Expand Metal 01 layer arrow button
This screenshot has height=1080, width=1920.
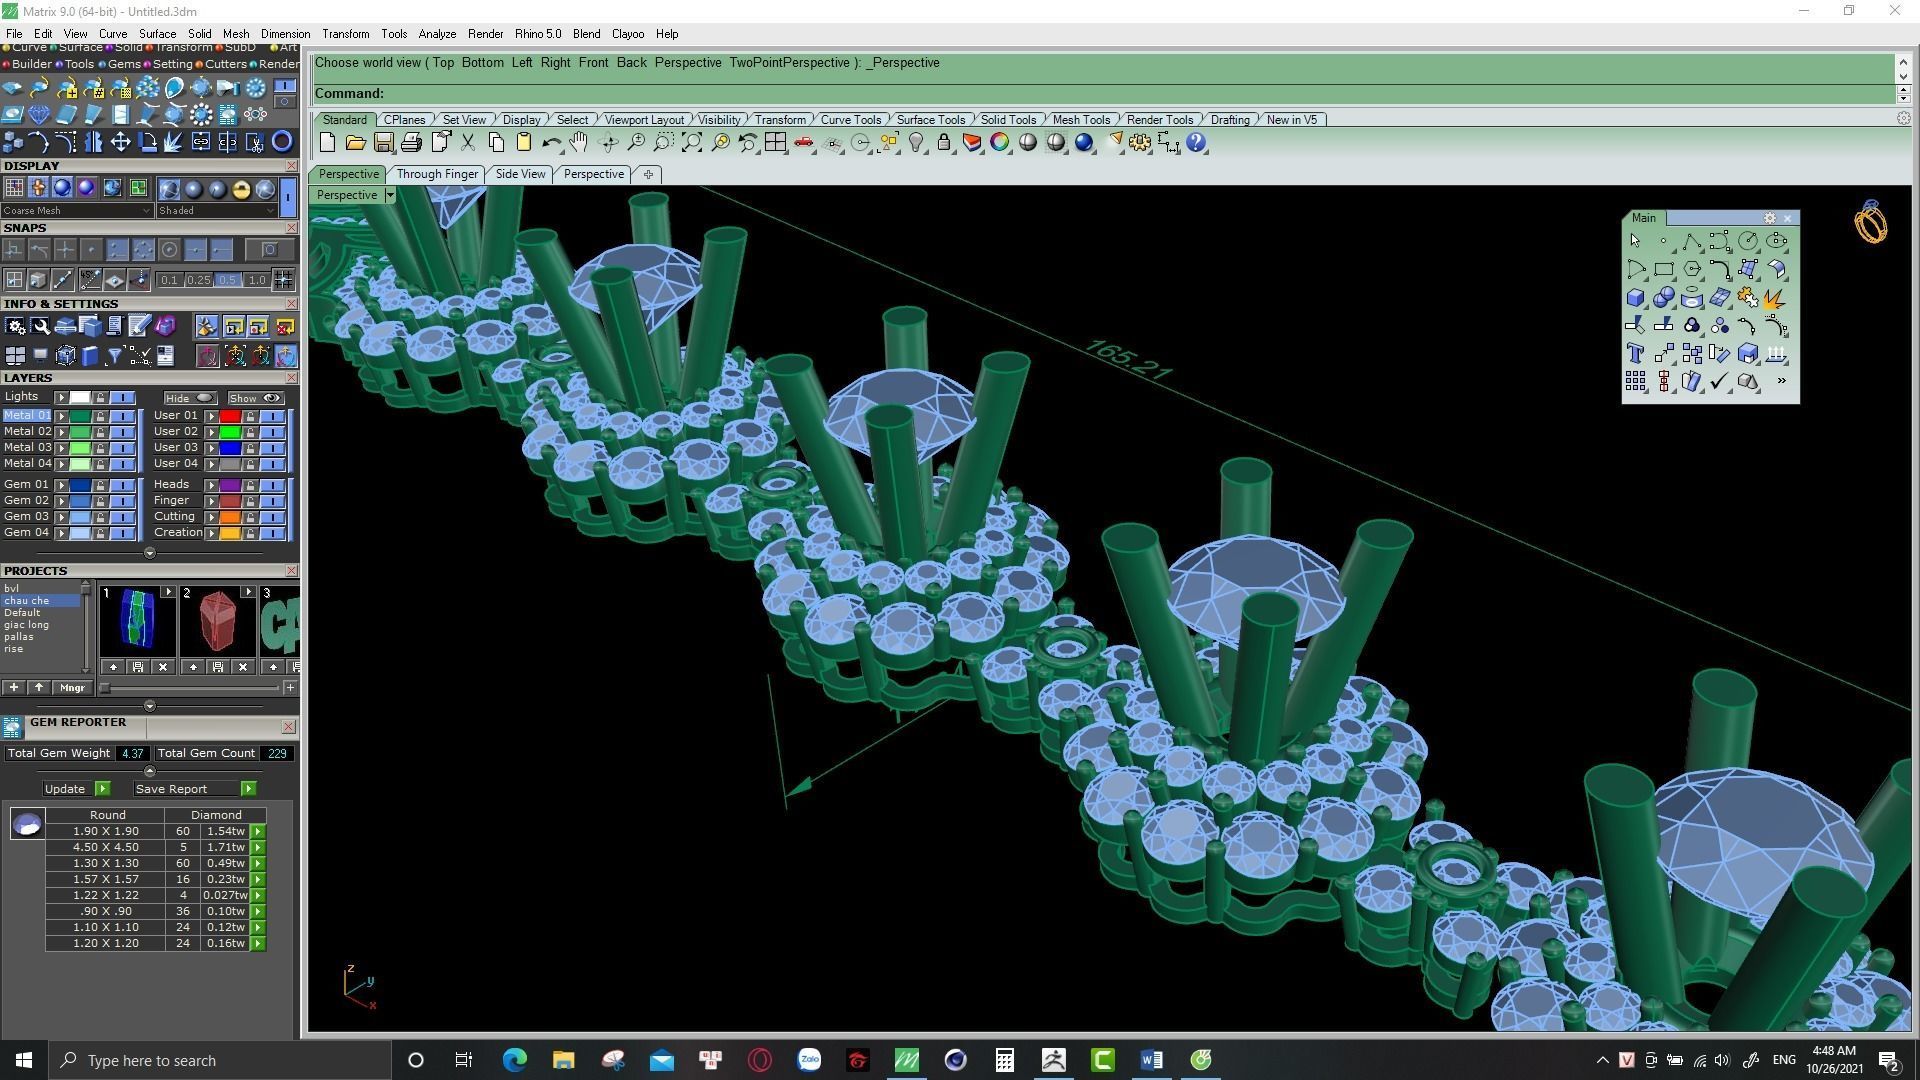(x=61, y=416)
